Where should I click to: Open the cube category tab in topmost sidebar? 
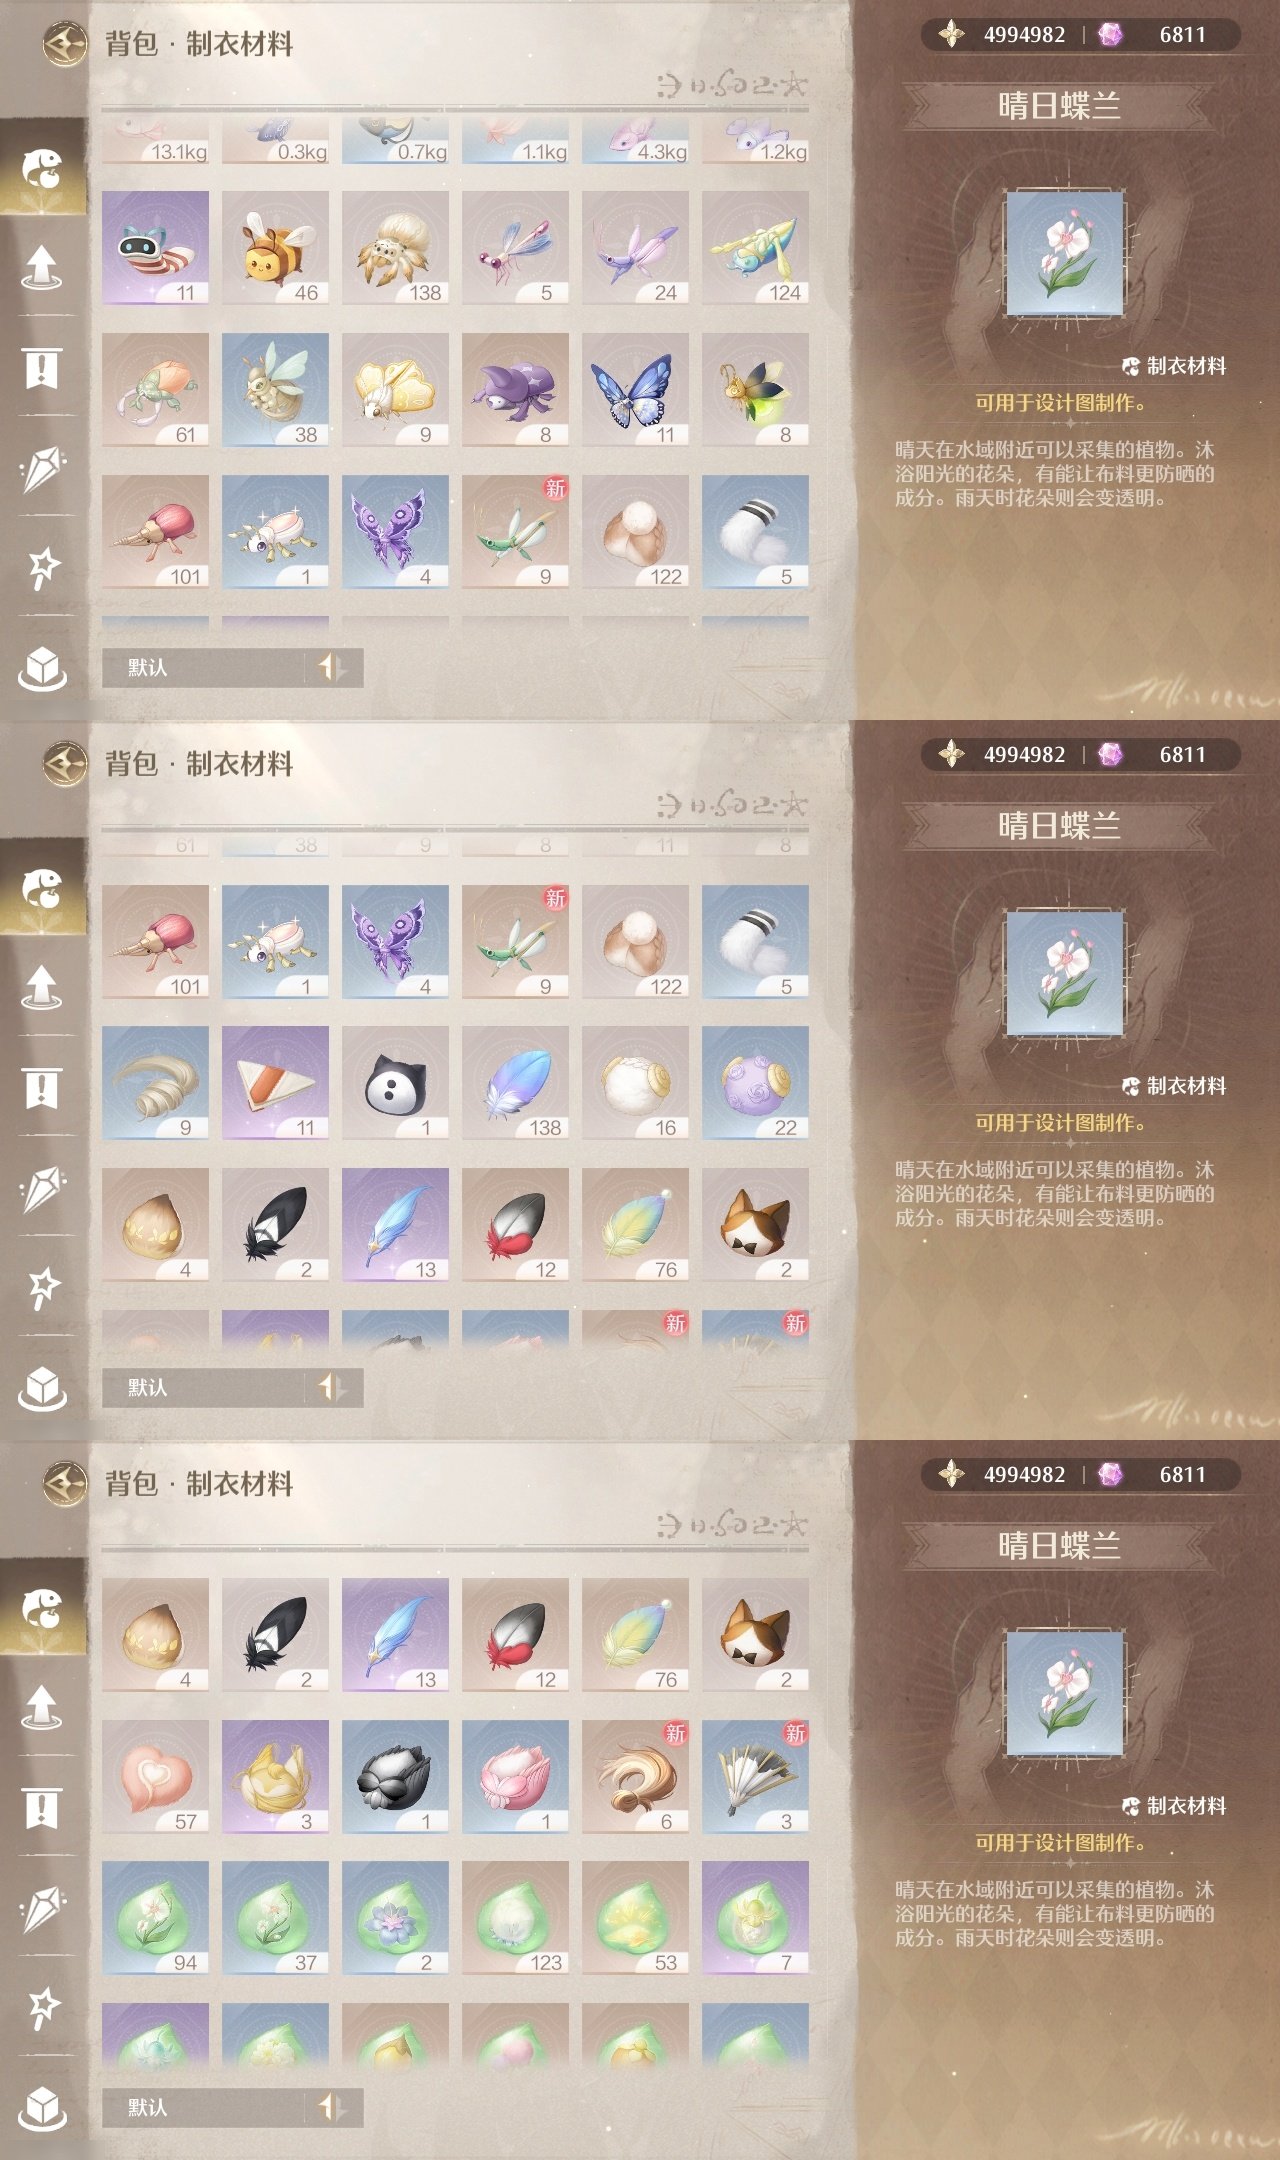point(43,668)
